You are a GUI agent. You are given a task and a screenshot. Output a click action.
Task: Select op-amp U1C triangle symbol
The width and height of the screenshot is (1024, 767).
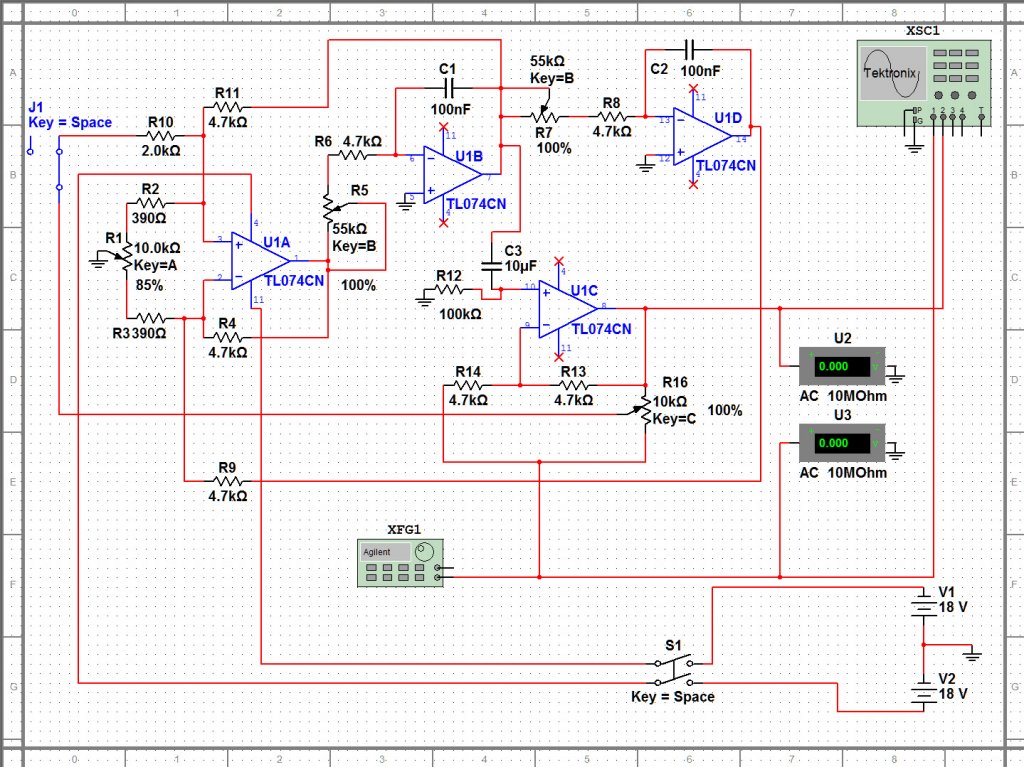(x=568, y=308)
